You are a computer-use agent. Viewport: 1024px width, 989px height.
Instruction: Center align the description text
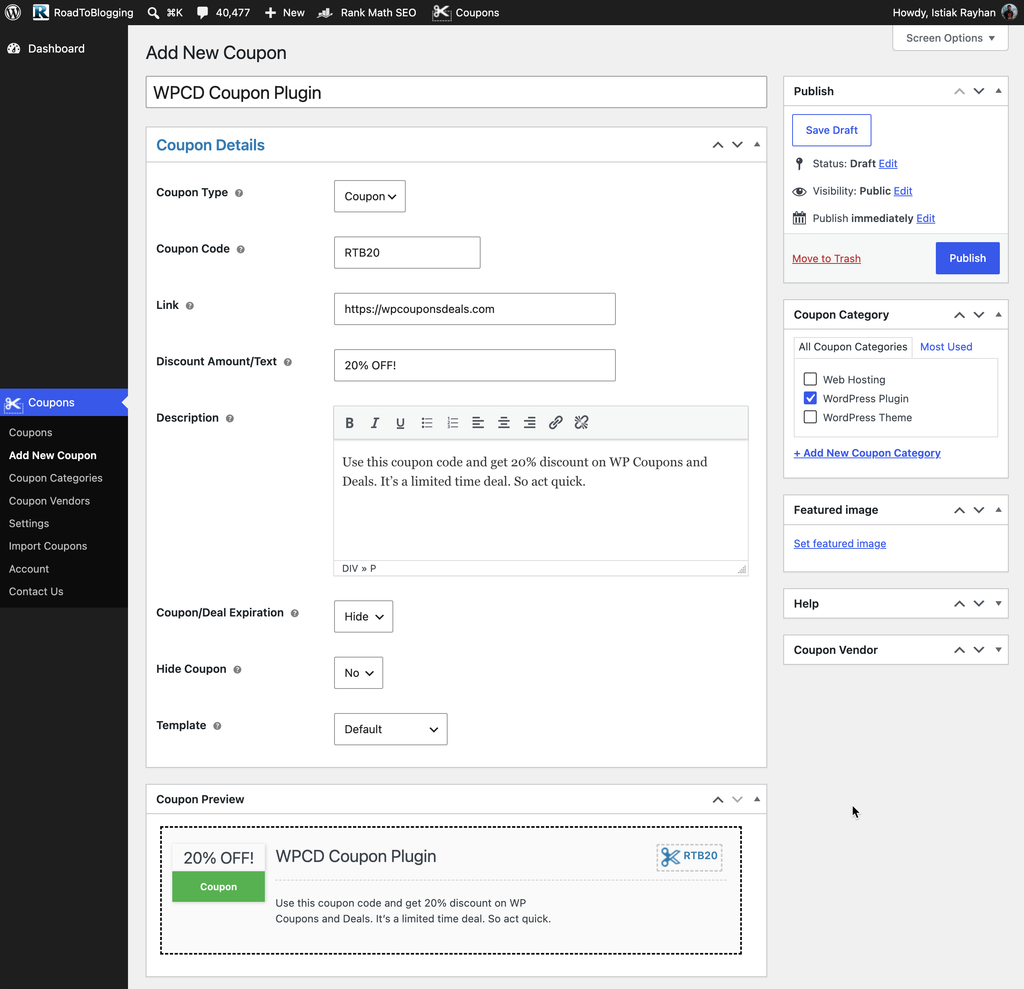click(x=504, y=423)
